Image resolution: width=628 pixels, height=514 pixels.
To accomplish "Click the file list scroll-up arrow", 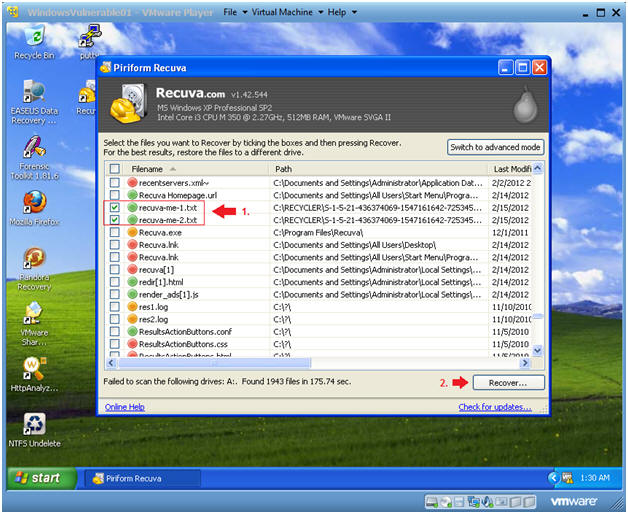I will coord(538,168).
